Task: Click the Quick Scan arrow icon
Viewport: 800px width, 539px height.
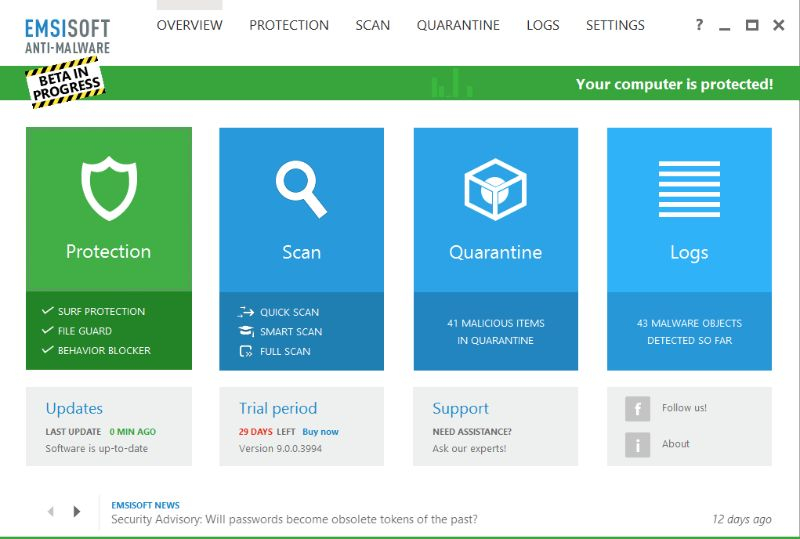Action: click(246, 312)
